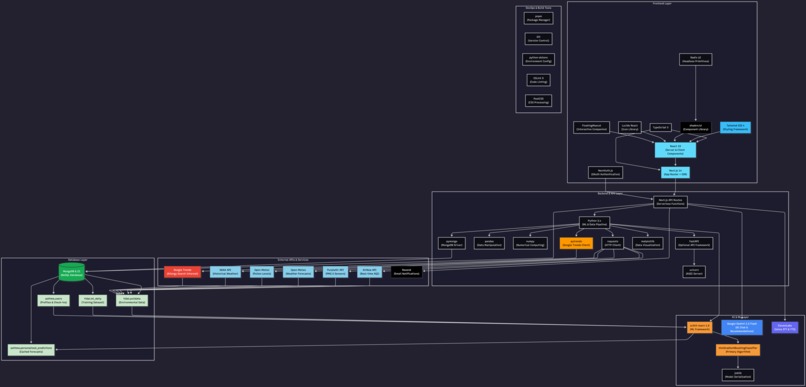Click the React 19 Server & Client Components node
The image size is (806, 387).
[675, 150]
